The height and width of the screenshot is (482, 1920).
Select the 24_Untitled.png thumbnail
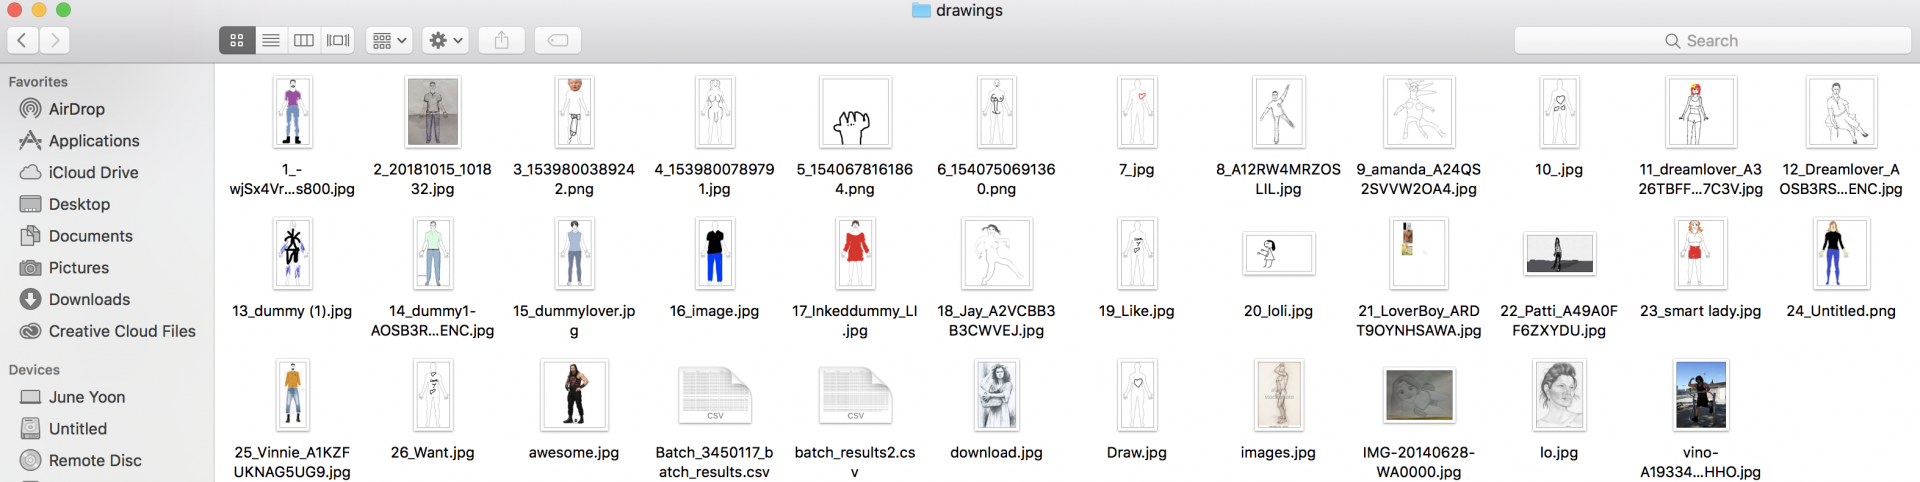(x=1841, y=254)
